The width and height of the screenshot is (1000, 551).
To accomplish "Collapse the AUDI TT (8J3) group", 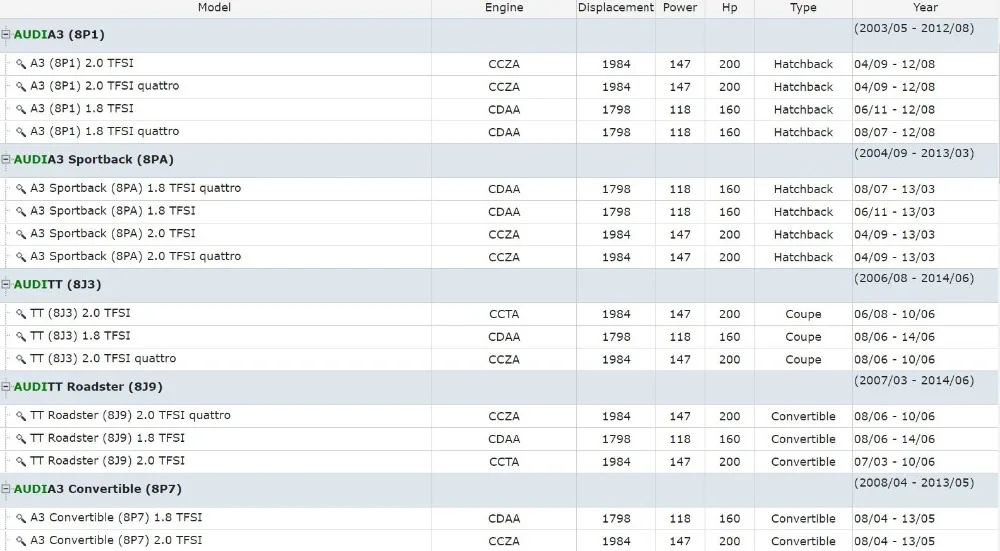I will [6, 284].
